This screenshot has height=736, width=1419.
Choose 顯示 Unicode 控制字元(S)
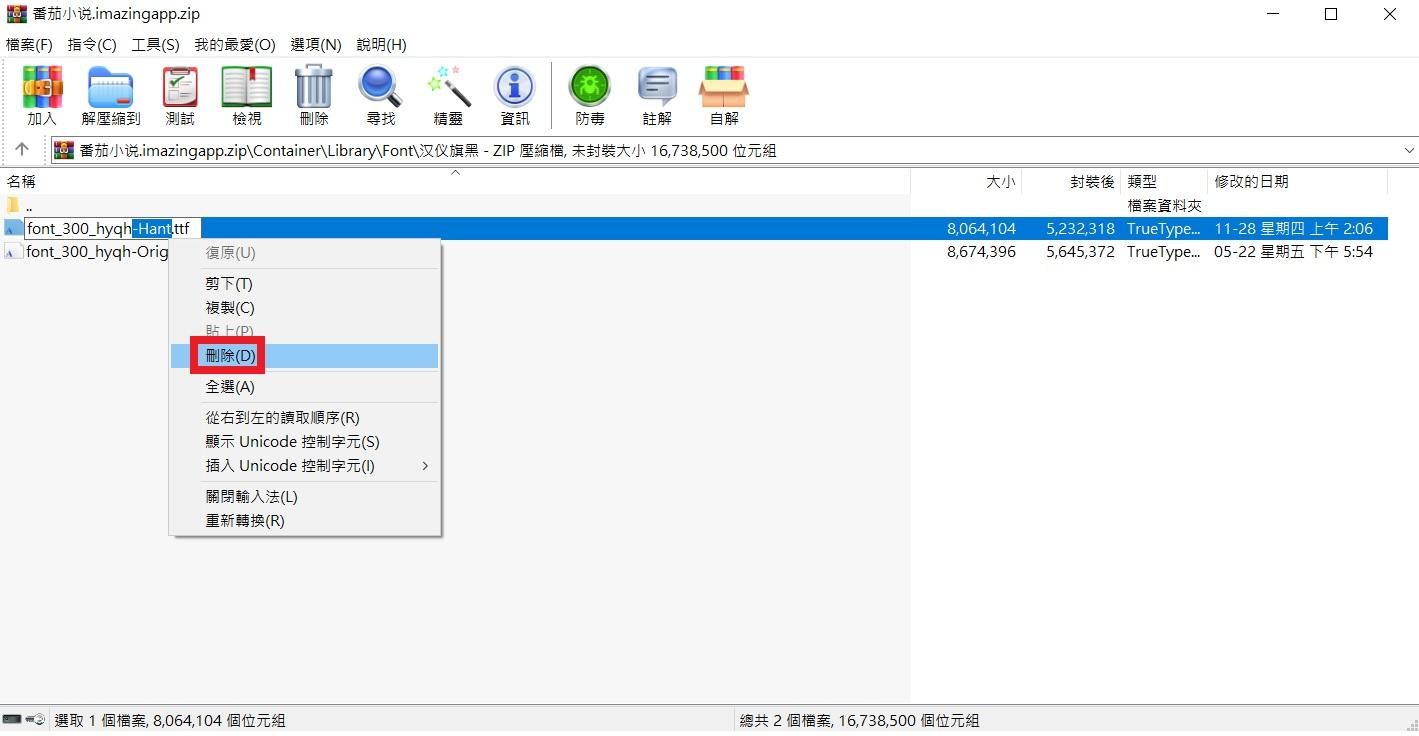[x=304, y=442]
